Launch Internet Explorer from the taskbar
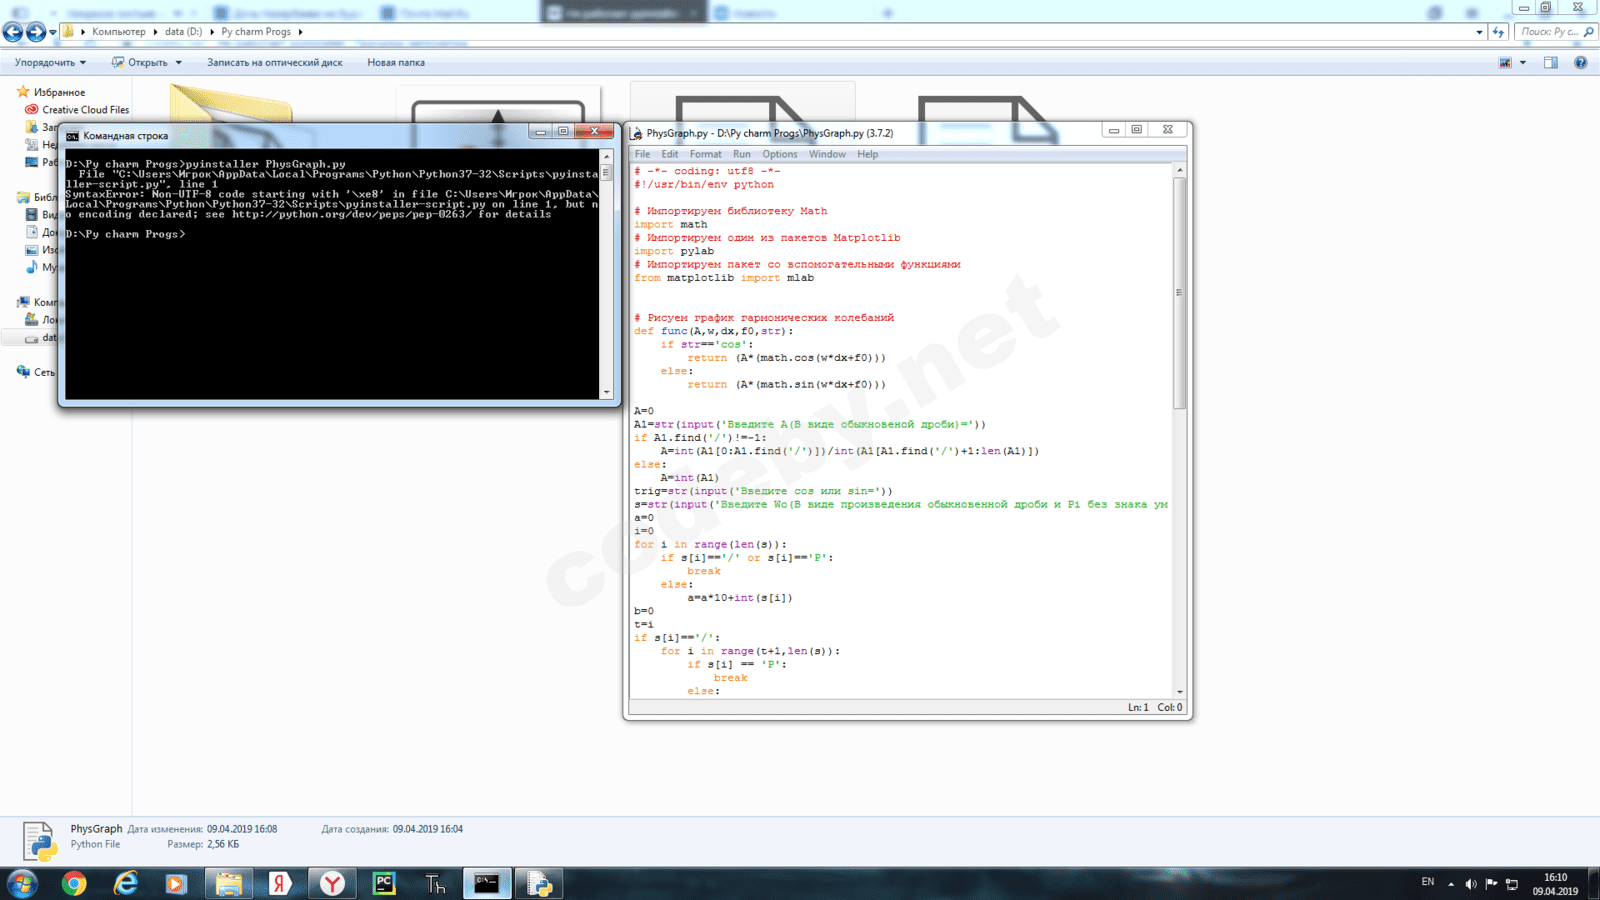This screenshot has height=900, width=1600. (x=126, y=883)
